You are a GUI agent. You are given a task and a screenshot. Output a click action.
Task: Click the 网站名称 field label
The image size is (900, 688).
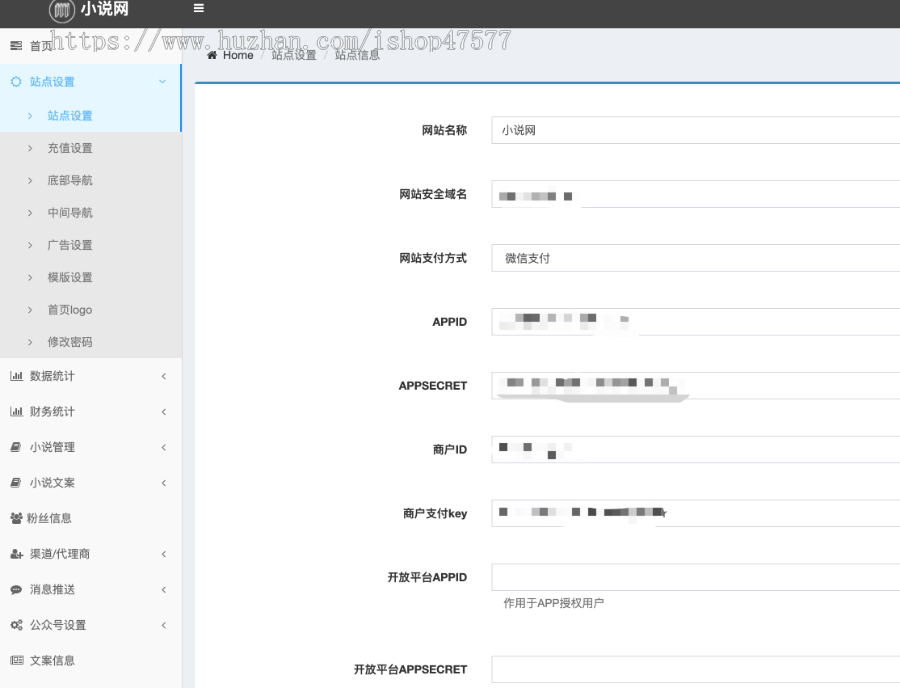444,130
